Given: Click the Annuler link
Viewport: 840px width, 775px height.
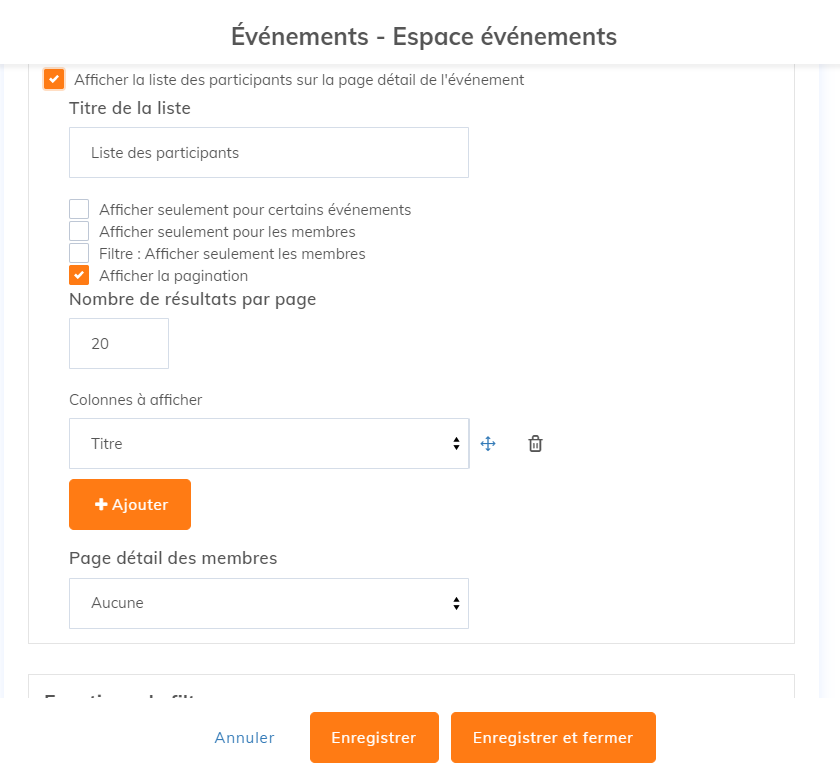Looking at the screenshot, I should pyautogui.click(x=244, y=738).
